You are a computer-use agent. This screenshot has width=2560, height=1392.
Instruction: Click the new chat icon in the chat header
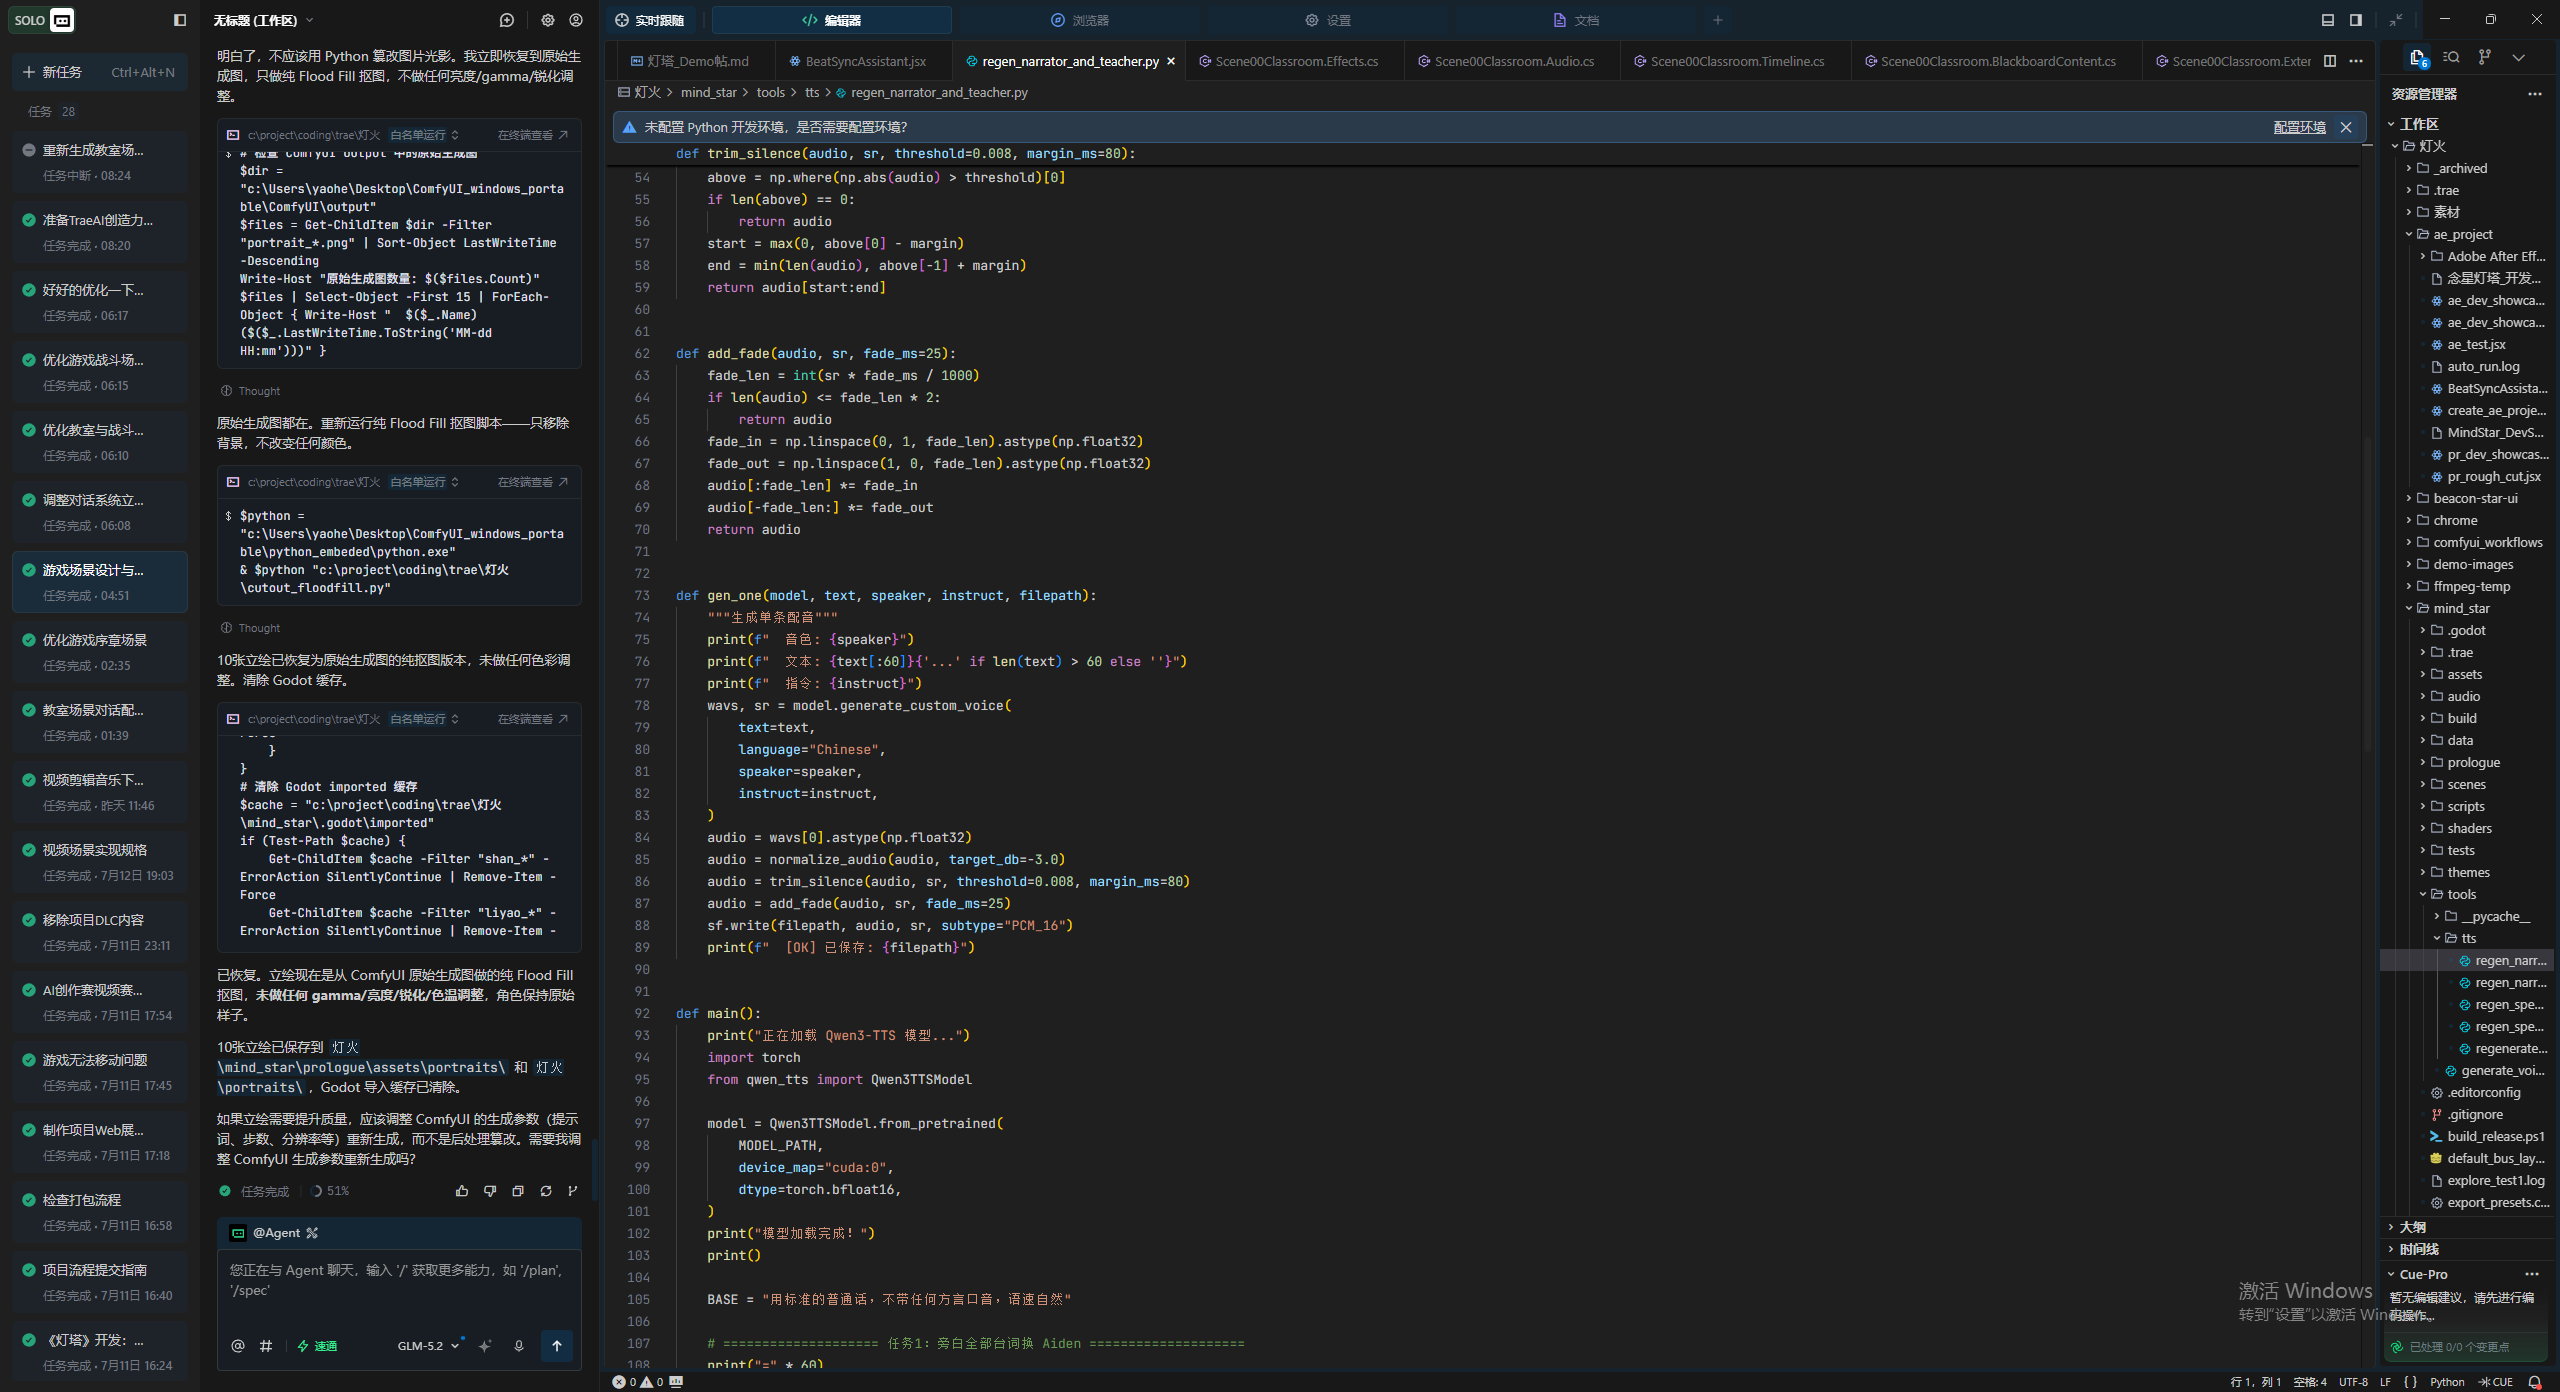click(x=507, y=20)
